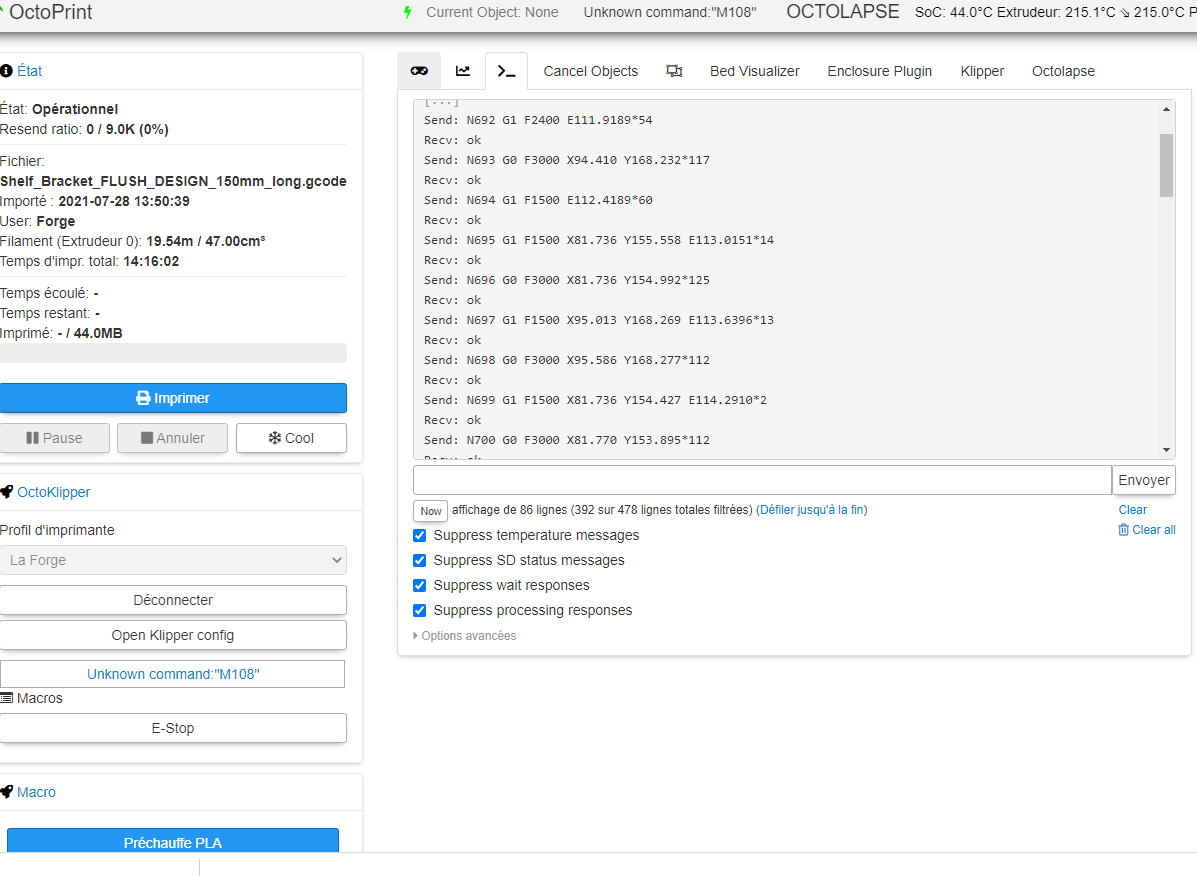This screenshot has width=1197, height=876.
Task: Click the terminal output scrollbar thumb
Action: coord(1166,165)
